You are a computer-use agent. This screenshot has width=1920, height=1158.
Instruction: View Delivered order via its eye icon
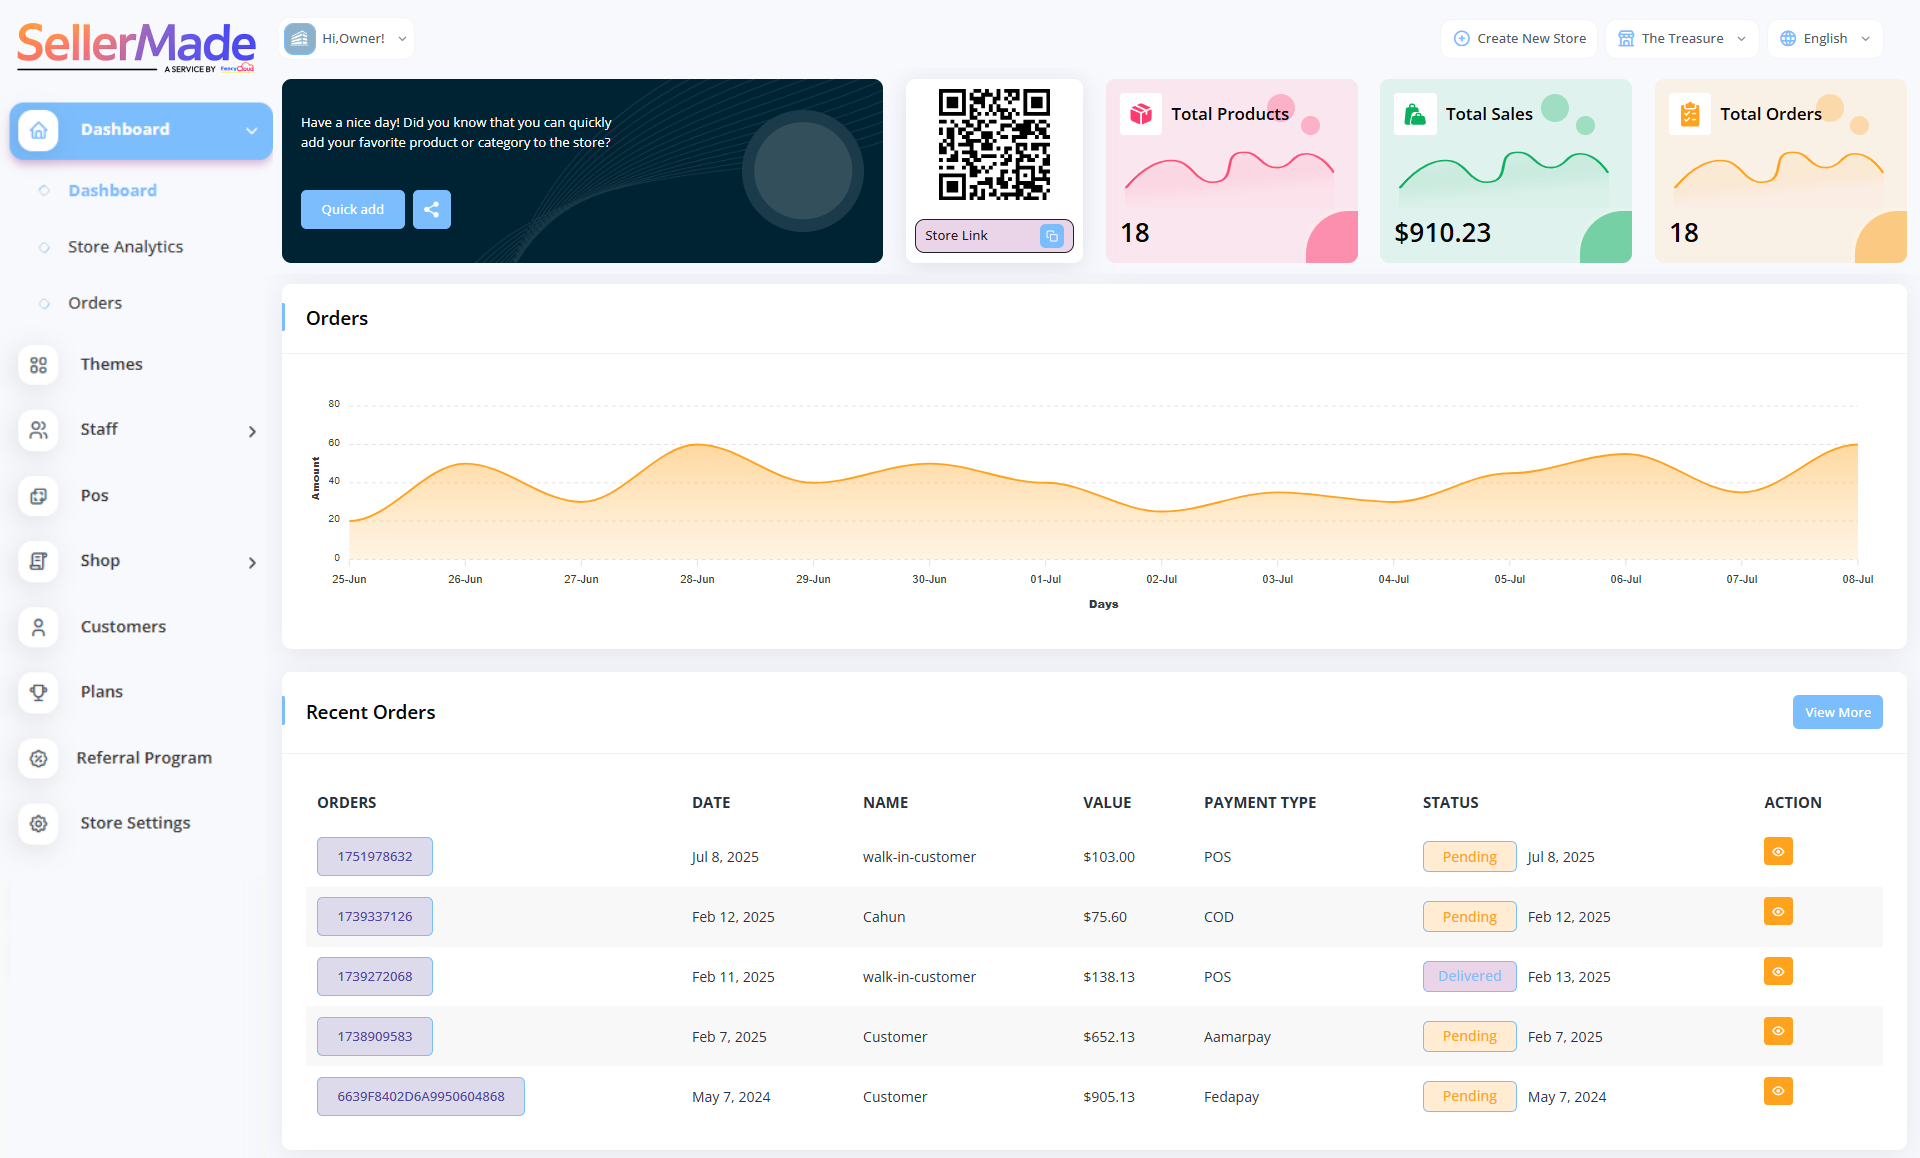click(1777, 972)
